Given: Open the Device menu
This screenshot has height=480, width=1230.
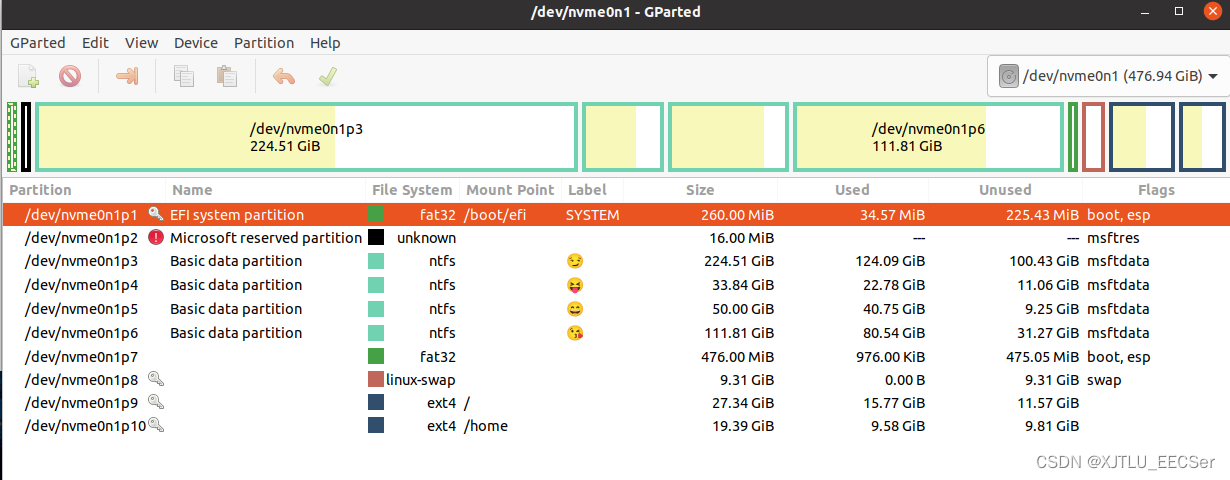Looking at the screenshot, I should tap(196, 43).
